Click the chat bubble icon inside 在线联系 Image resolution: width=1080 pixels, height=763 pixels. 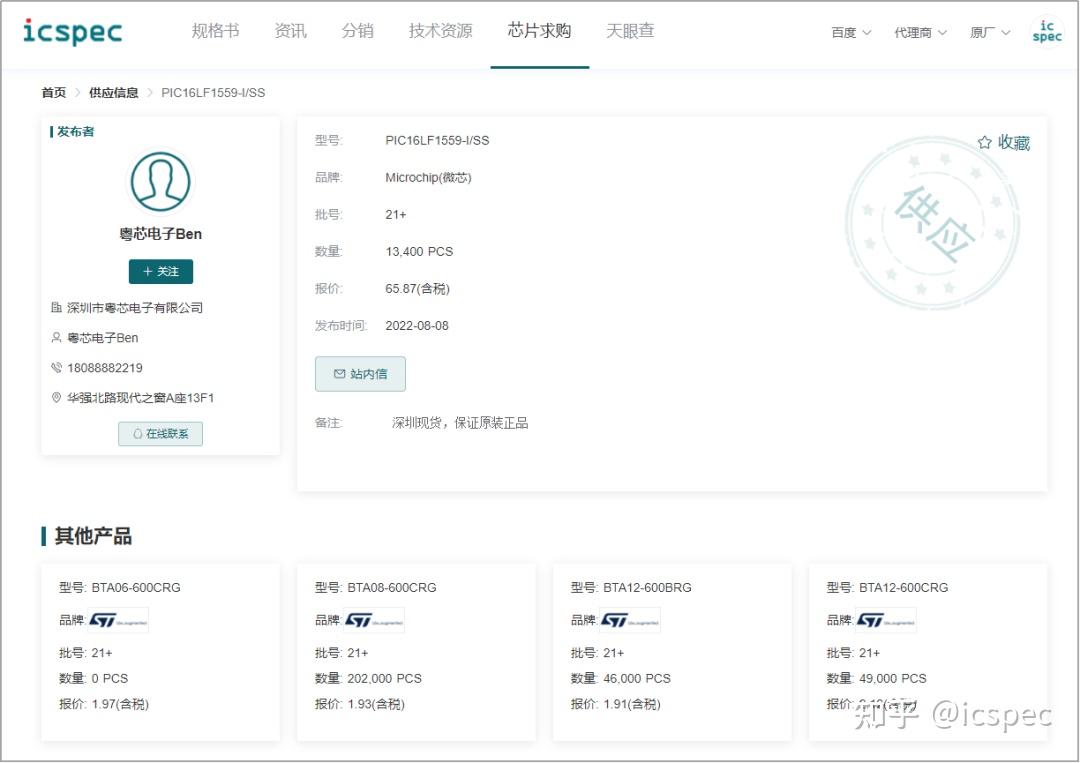pos(139,433)
